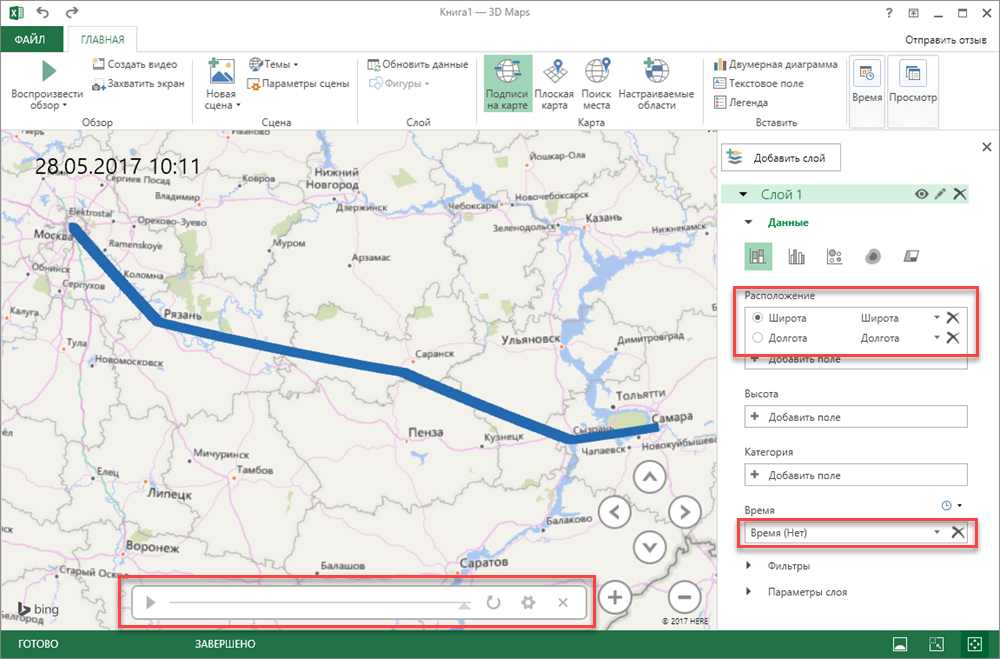
Task: Select the Широта radio button
Action: 758,318
